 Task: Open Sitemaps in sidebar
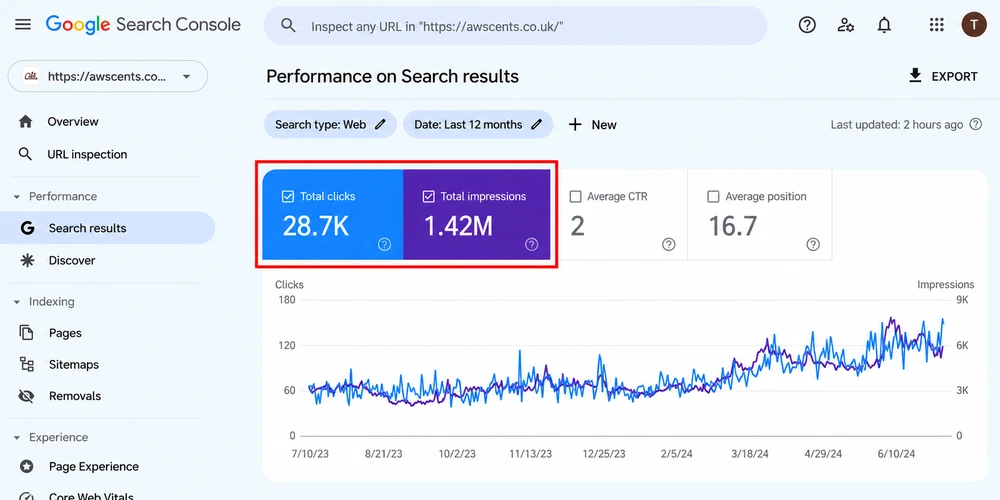click(x=73, y=365)
